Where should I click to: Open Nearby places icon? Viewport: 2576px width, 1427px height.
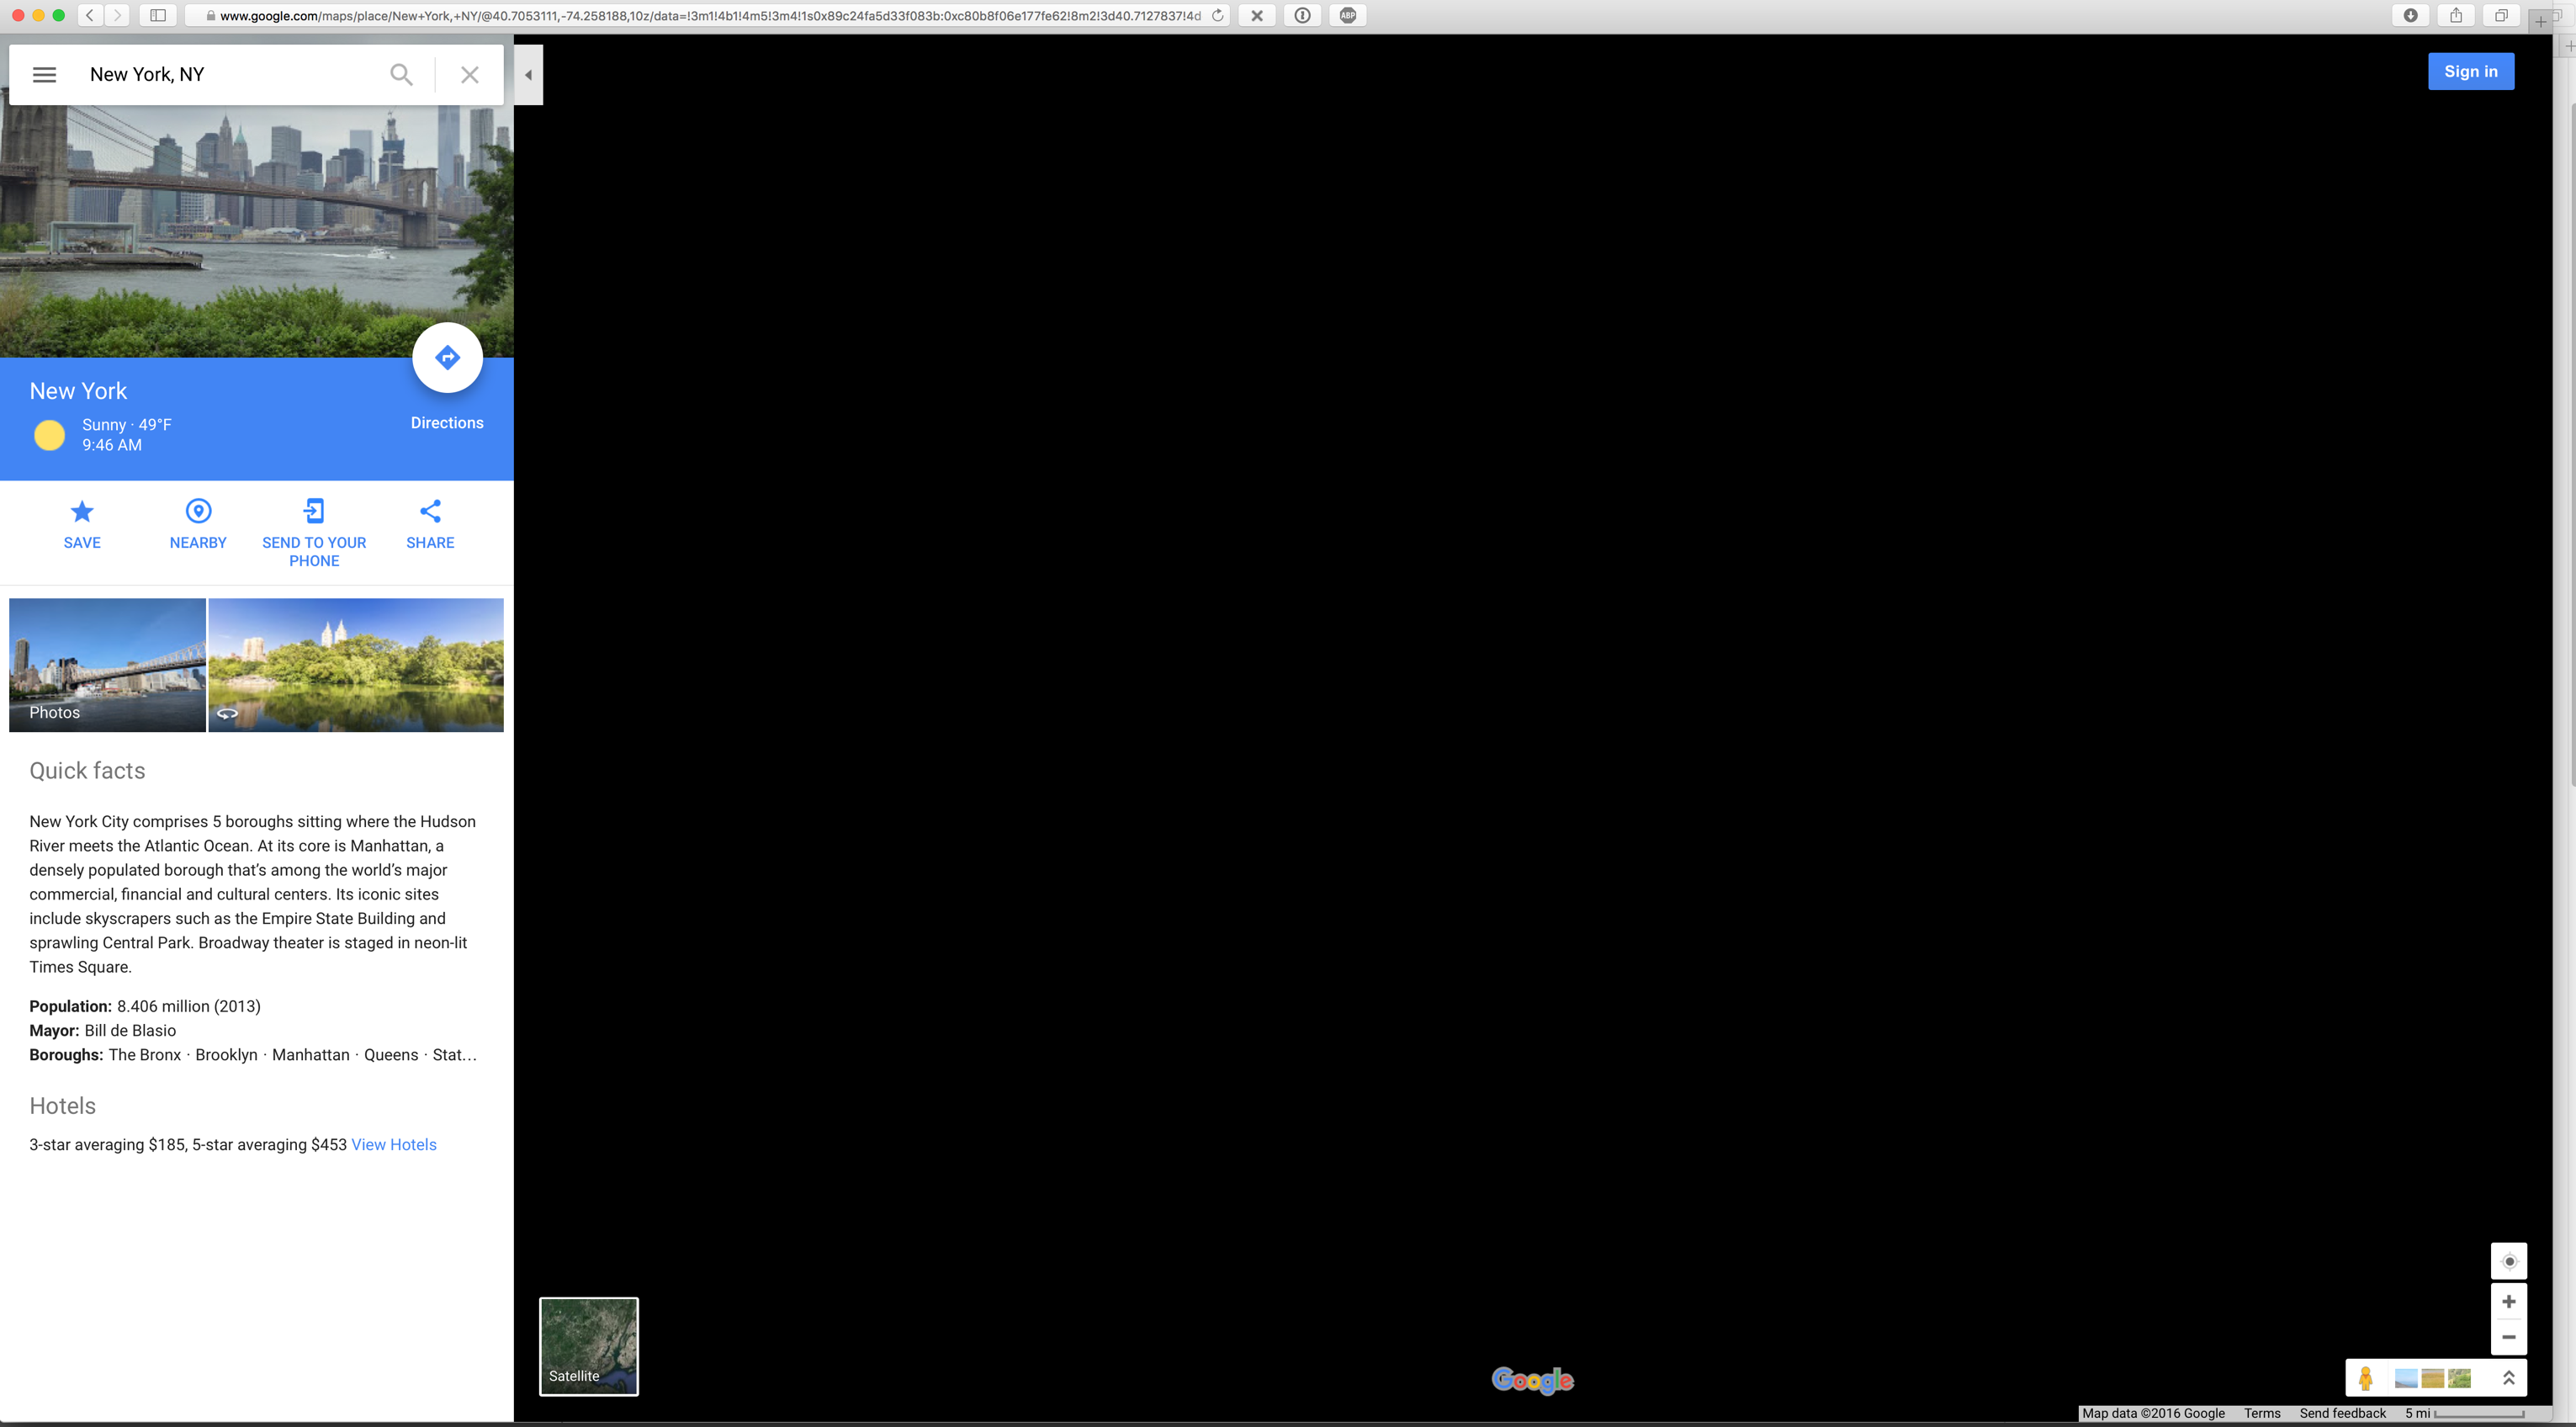pyautogui.click(x=198, y=512)
